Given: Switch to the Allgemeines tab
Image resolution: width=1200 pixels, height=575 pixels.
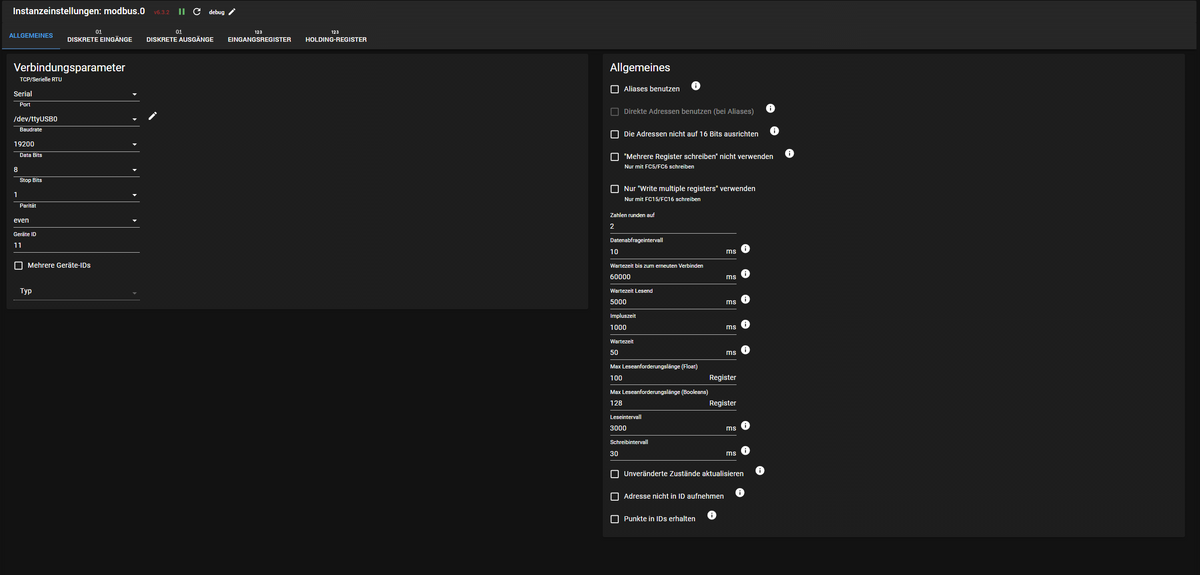Looking at the screenshot, I should (x=30, y=37).
